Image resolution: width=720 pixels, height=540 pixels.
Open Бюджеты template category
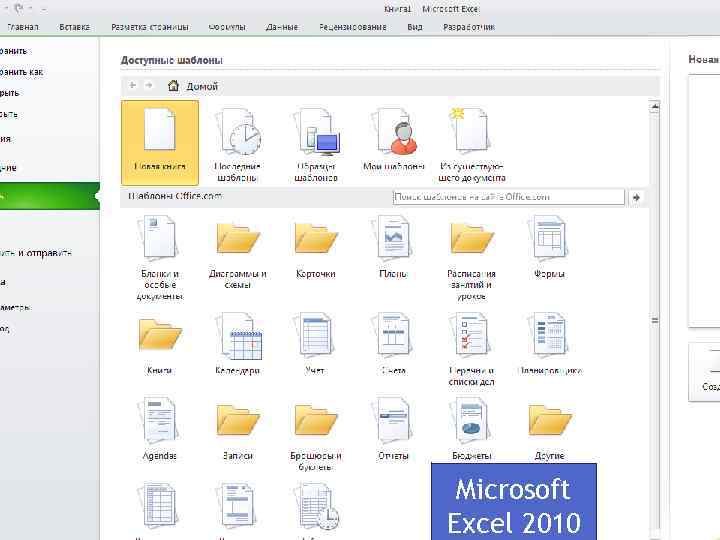coord(472,429)
